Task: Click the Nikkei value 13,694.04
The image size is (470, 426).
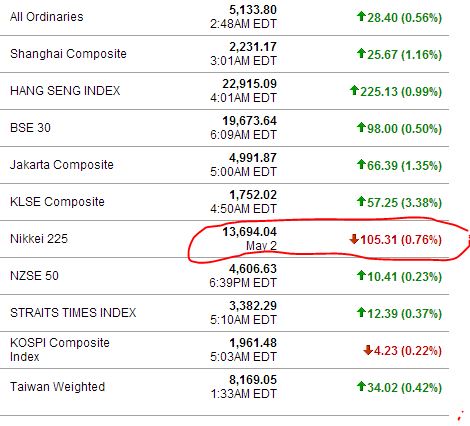Action: point(250,232)
